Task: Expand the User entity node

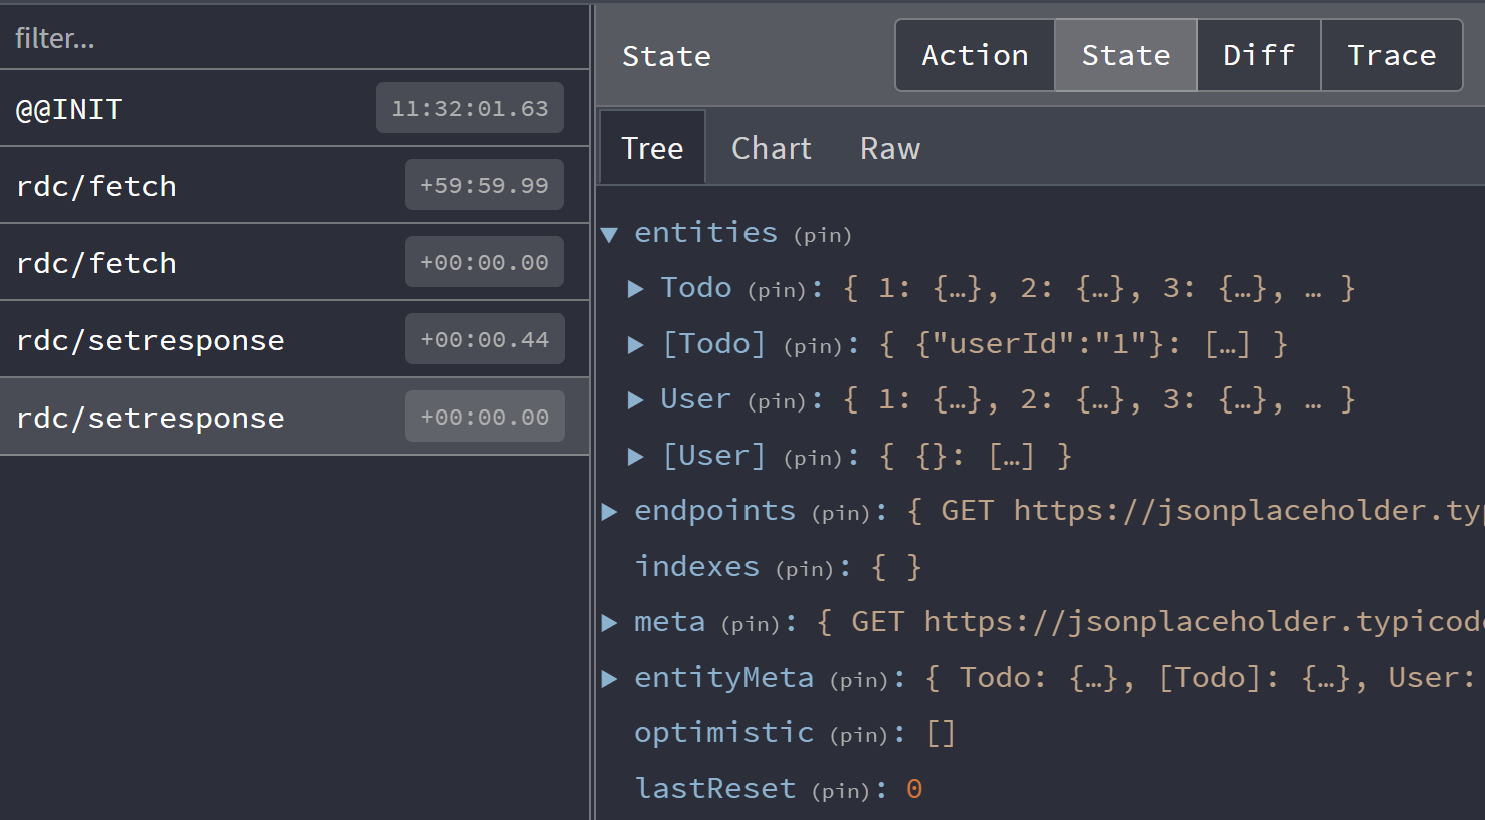Action: tap(636, 399)
